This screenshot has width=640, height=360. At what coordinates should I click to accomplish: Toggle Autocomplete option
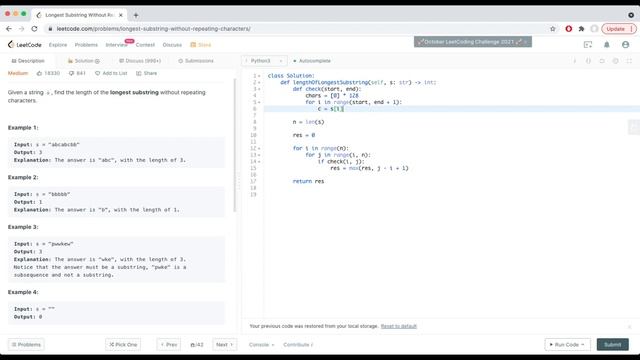[x=312, y=61]
